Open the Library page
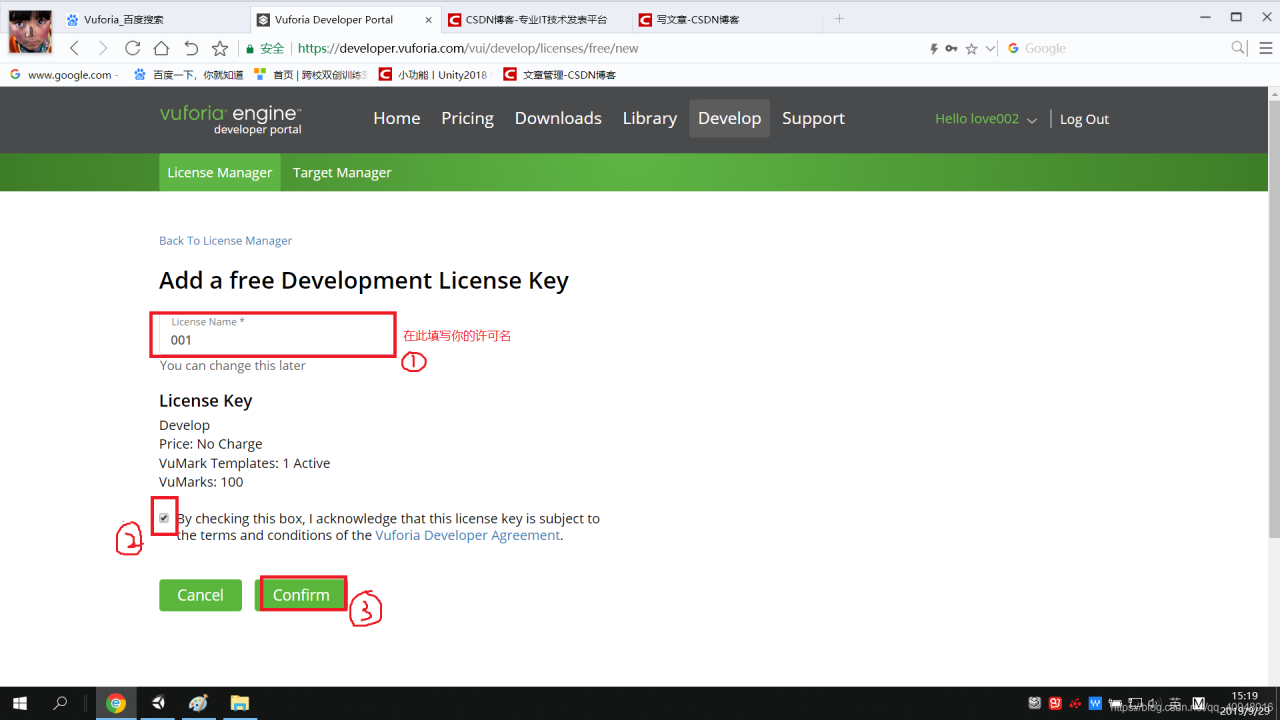The image size is (1280, 720). coord(650,118)
